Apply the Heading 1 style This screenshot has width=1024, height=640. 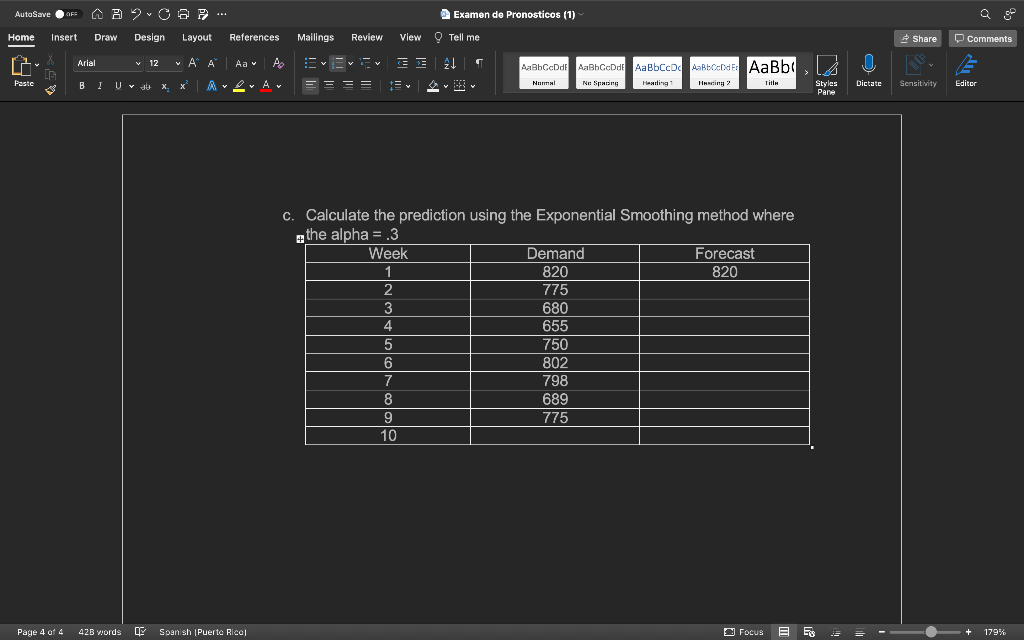[656, 71]
